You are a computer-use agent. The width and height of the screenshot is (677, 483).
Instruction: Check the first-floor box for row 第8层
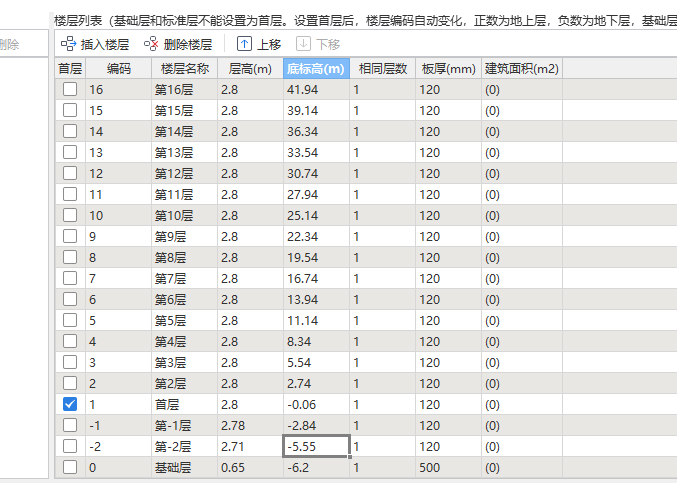[70, 257]
